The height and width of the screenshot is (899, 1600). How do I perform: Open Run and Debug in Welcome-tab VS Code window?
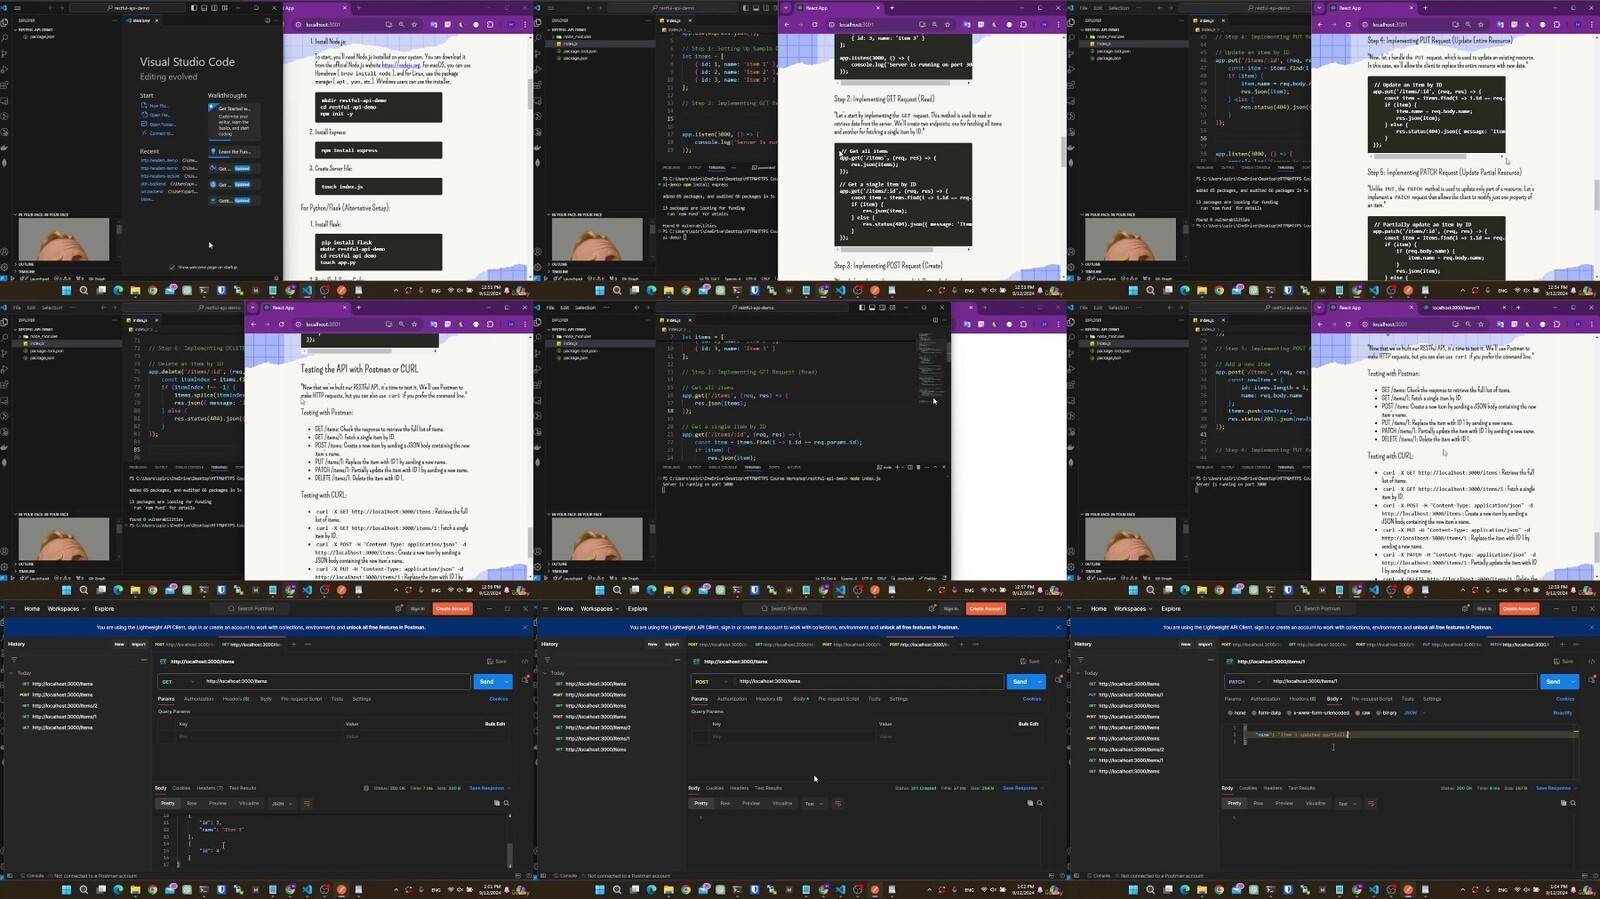coord(5,69)
